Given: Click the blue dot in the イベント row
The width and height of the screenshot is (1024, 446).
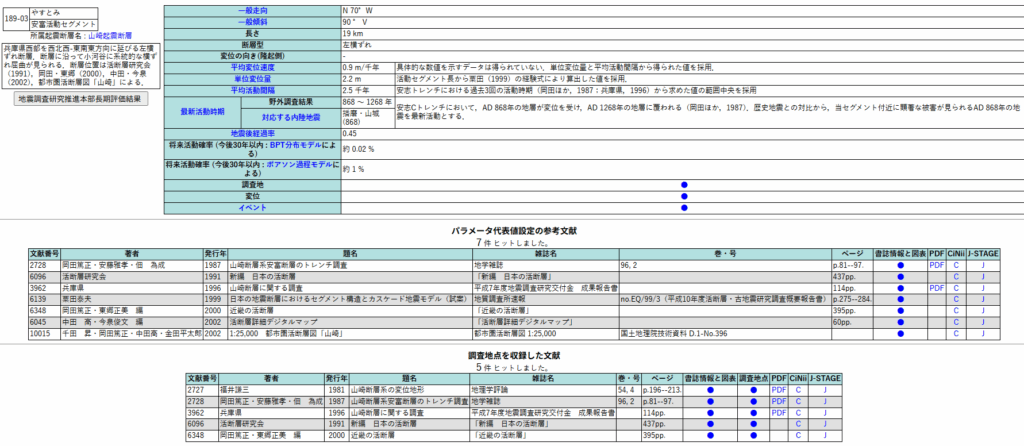Looking at the screenshot, I should [684, 207].
